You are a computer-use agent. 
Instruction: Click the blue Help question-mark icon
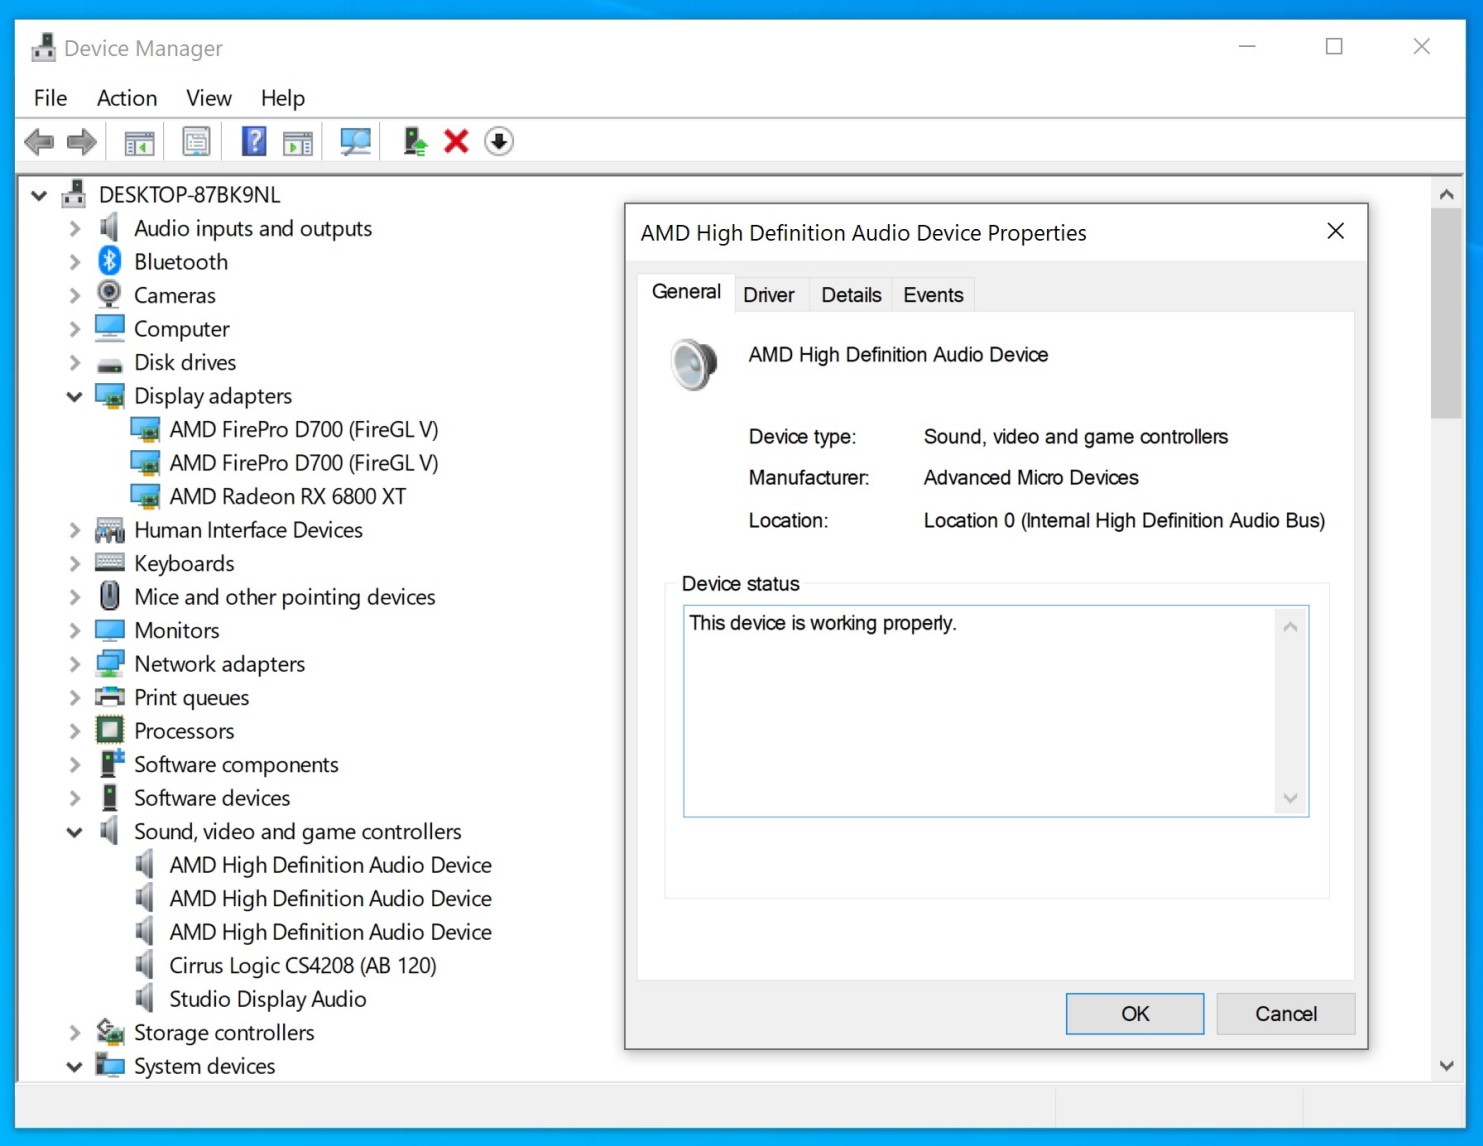254,142
